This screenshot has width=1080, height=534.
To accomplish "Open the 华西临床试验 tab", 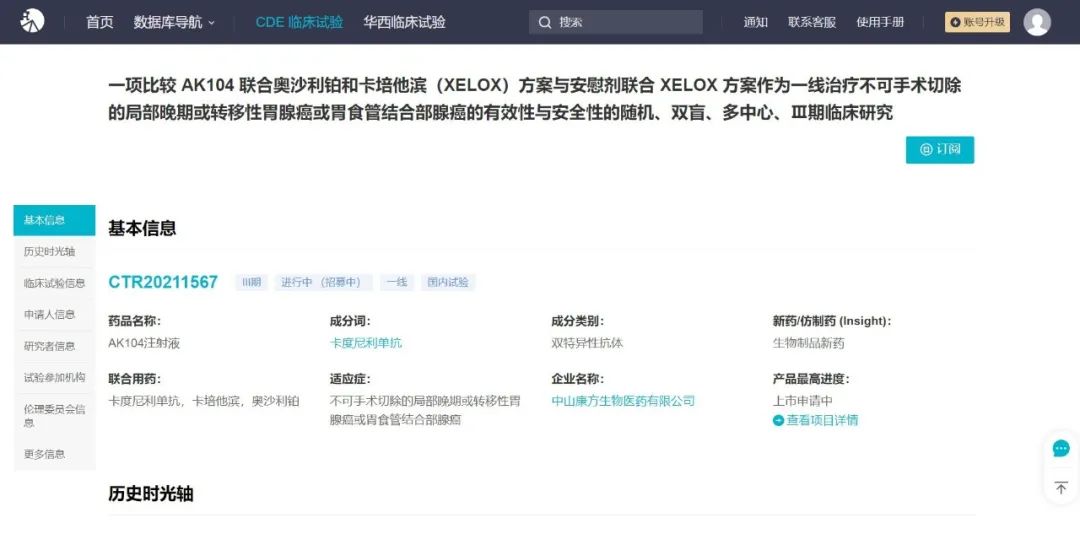I will [404, 22].
